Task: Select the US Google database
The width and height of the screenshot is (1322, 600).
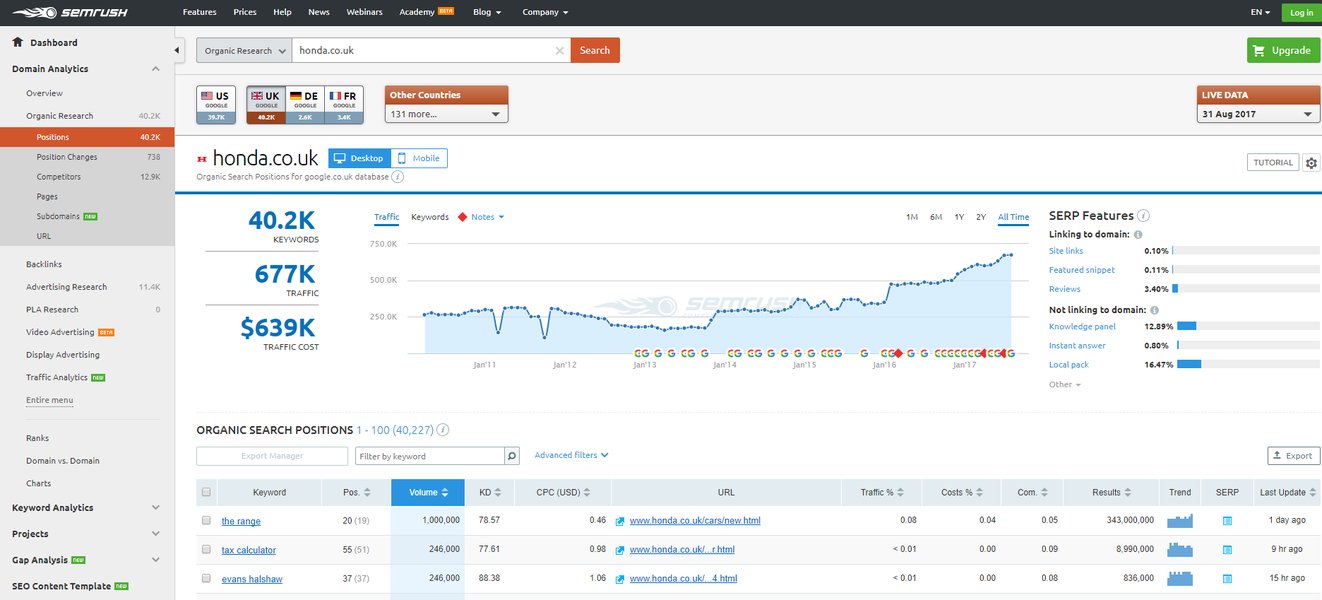Action: click(215, 105)
